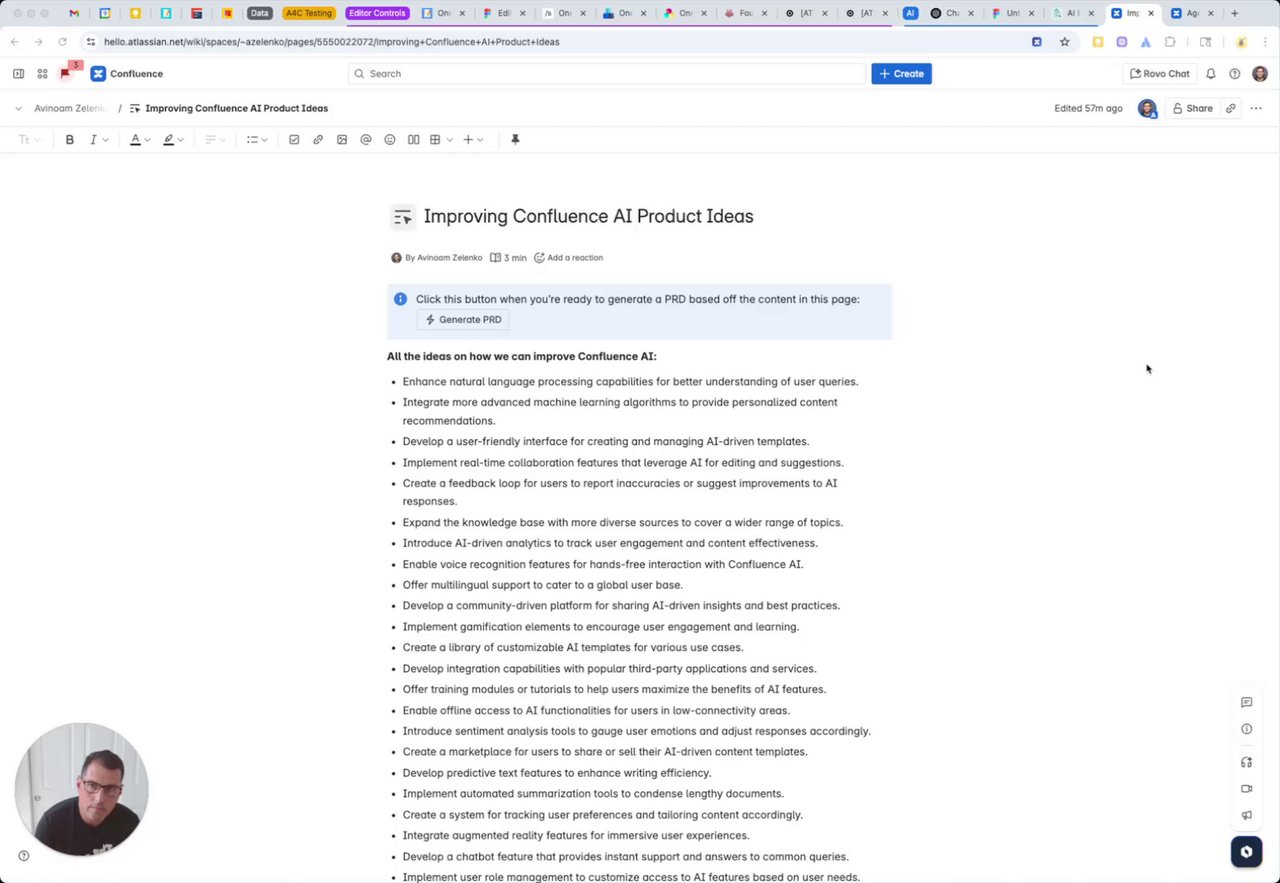Open Chrome extensions puzzle icon

click(1170, 42)
